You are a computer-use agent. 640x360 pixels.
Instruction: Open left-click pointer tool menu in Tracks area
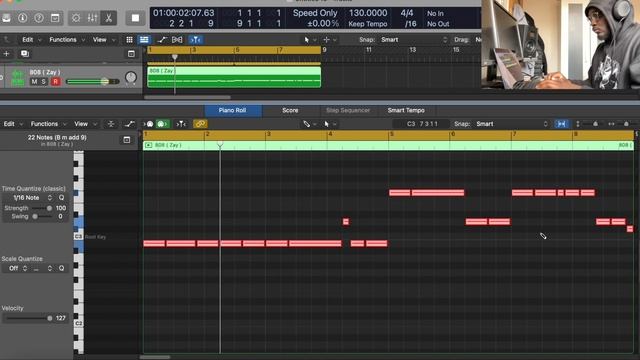pyautogui.click(x=309, y=40)
